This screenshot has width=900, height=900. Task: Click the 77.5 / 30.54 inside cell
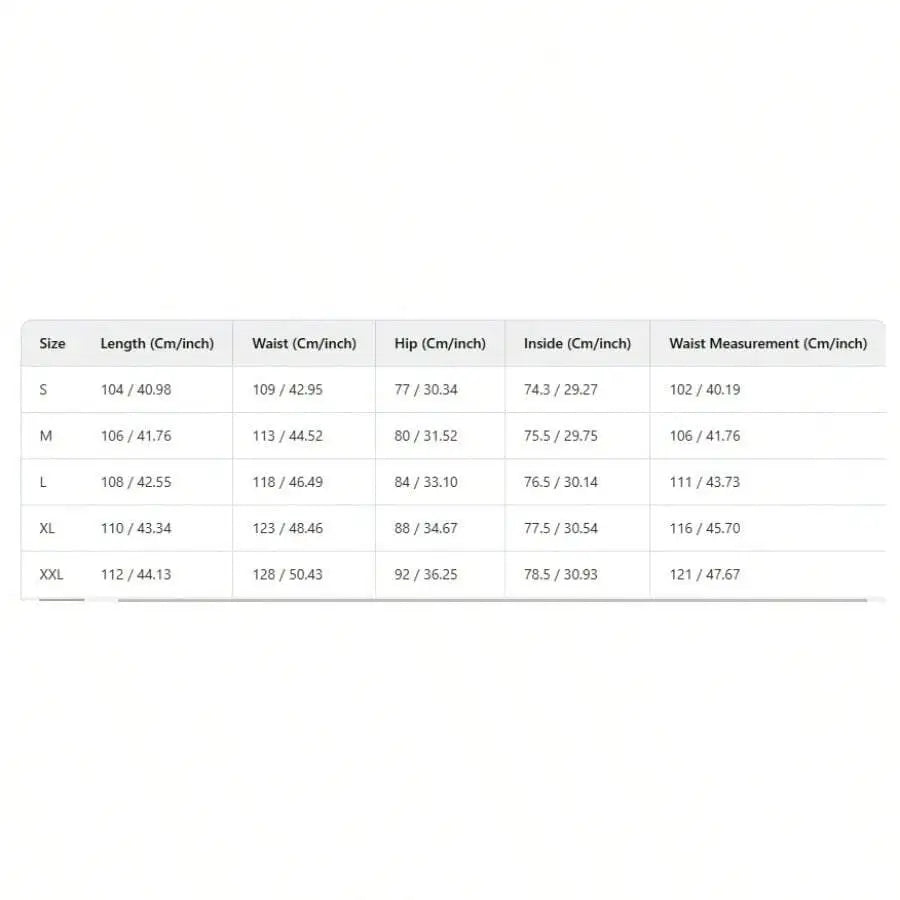(x=561, y=528)
